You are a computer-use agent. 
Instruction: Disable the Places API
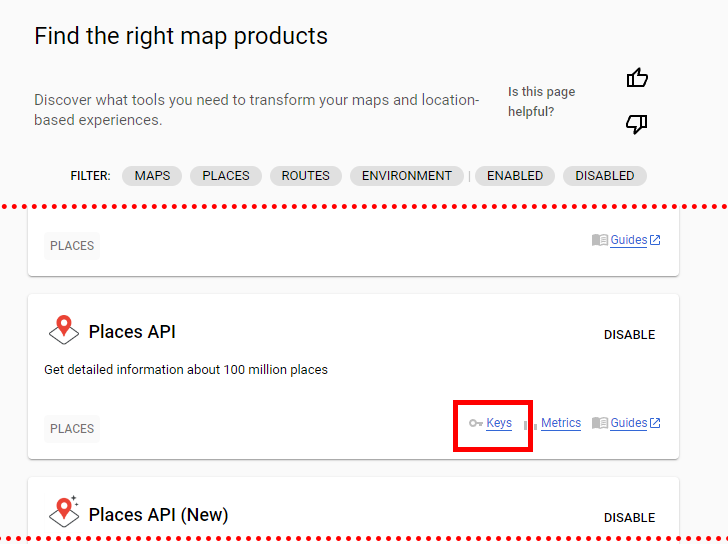tap(629, 335)
